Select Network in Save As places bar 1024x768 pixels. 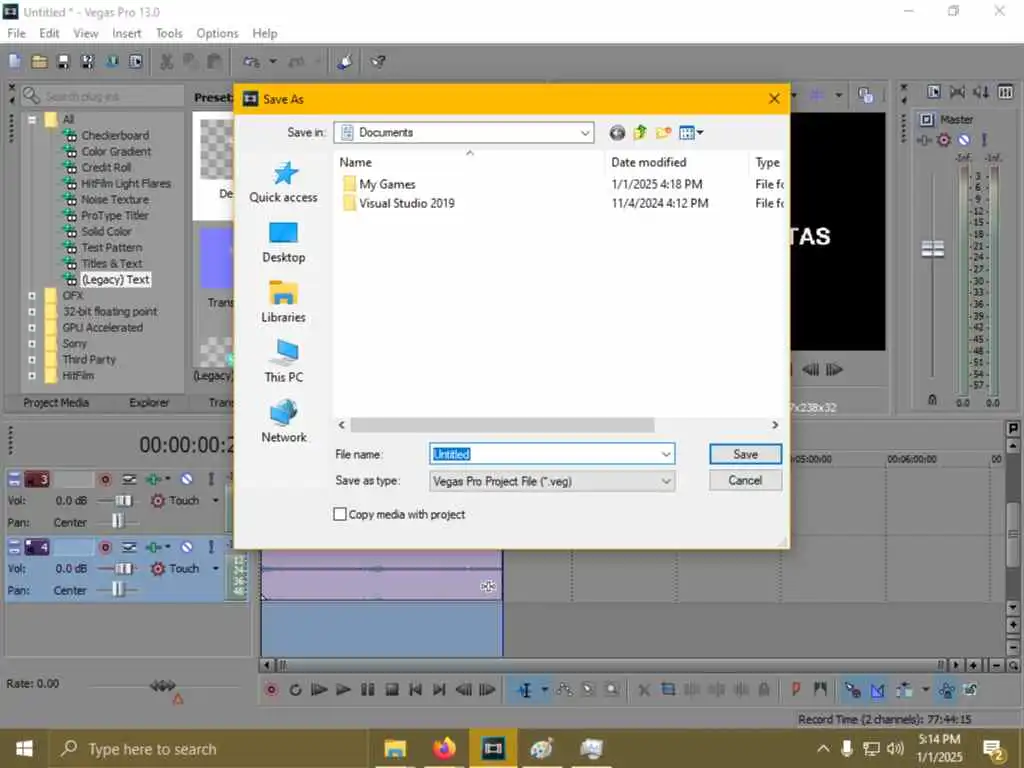tap(283, 421)
